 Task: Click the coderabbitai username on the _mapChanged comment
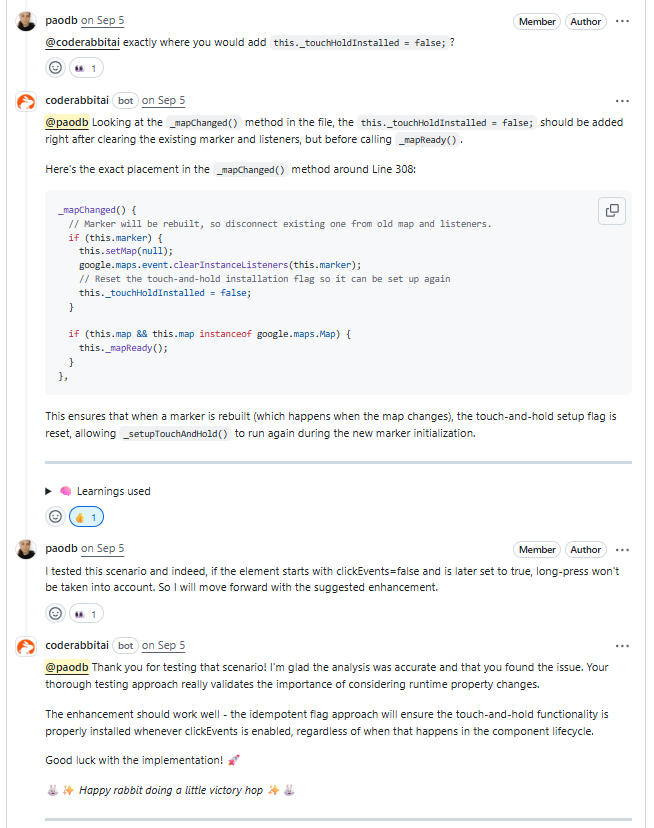pos(77,100)
